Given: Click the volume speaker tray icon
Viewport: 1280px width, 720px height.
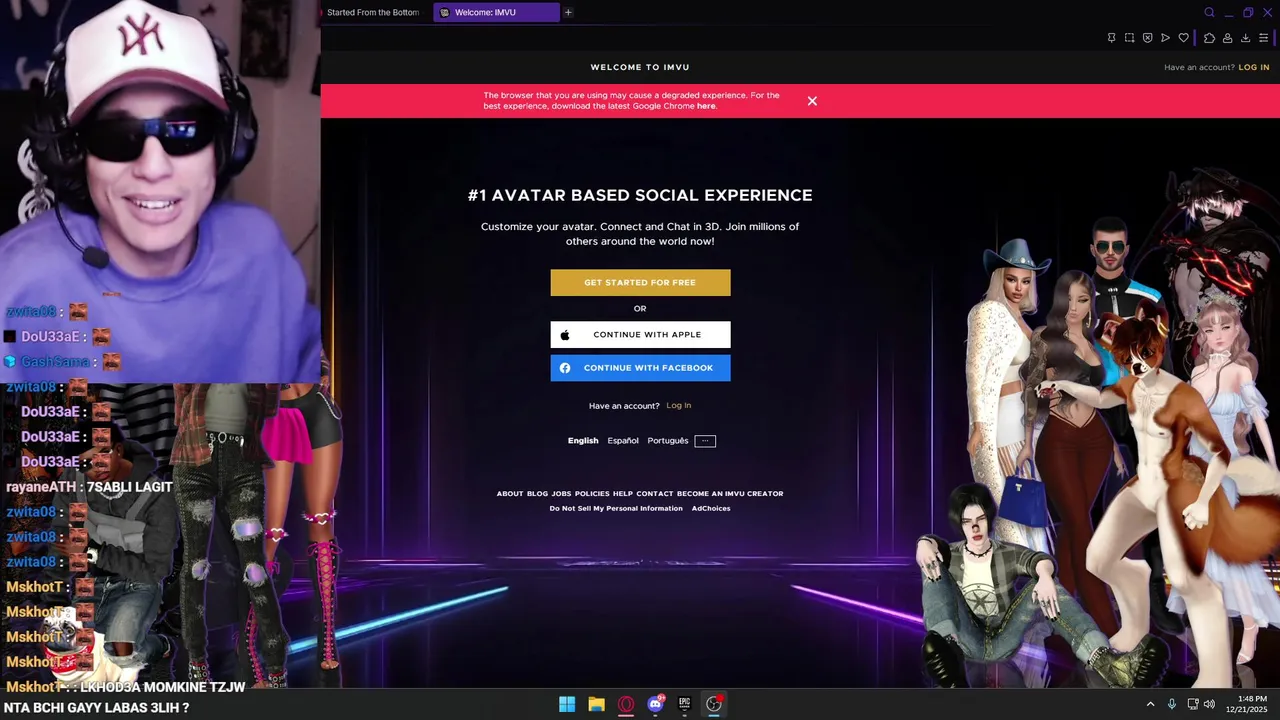Looking at the screenshot, I should click(x=1209, y=704).
